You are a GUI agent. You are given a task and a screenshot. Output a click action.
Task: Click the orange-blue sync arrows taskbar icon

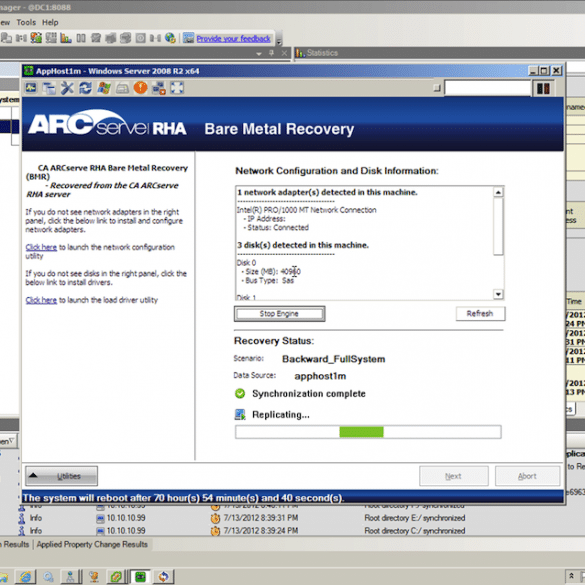point(163,577)
